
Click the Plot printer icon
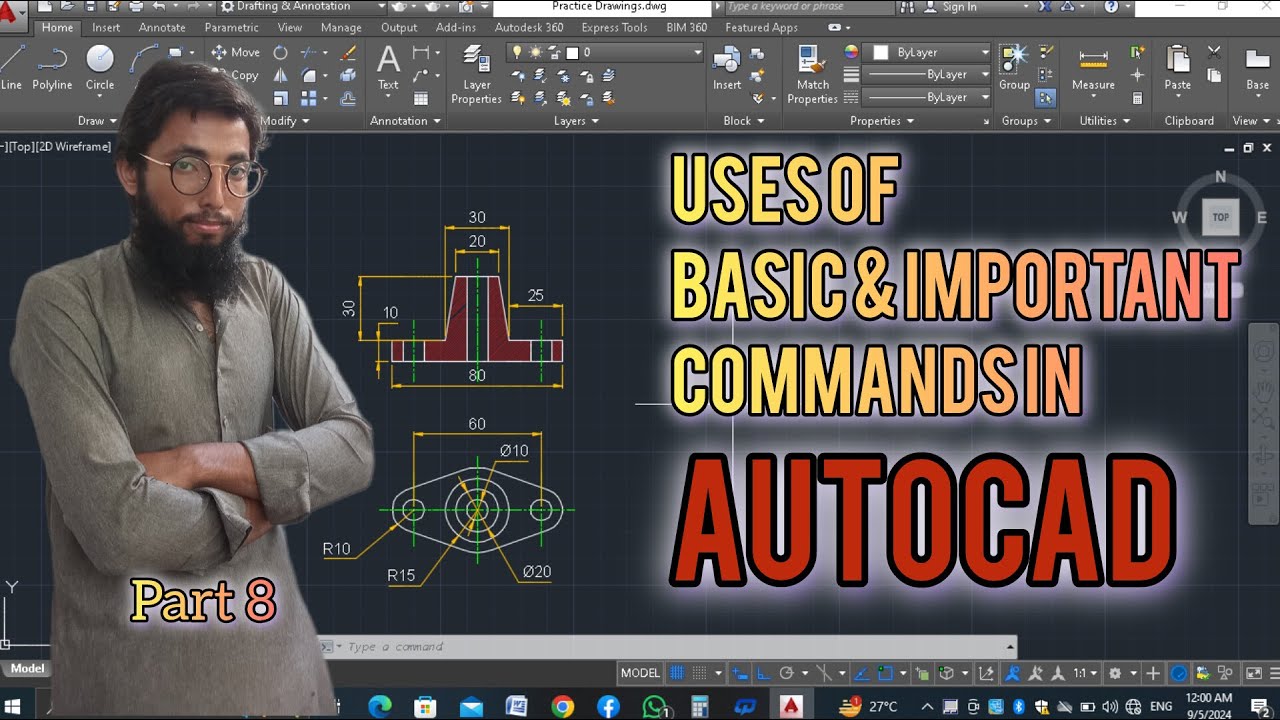click(135, 7)
